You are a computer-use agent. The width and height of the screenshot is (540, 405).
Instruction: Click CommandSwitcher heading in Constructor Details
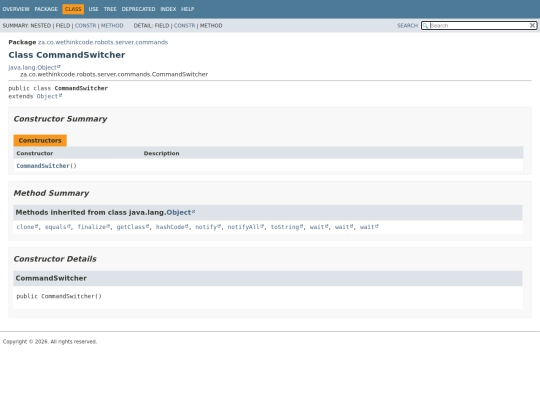[51, 278]
